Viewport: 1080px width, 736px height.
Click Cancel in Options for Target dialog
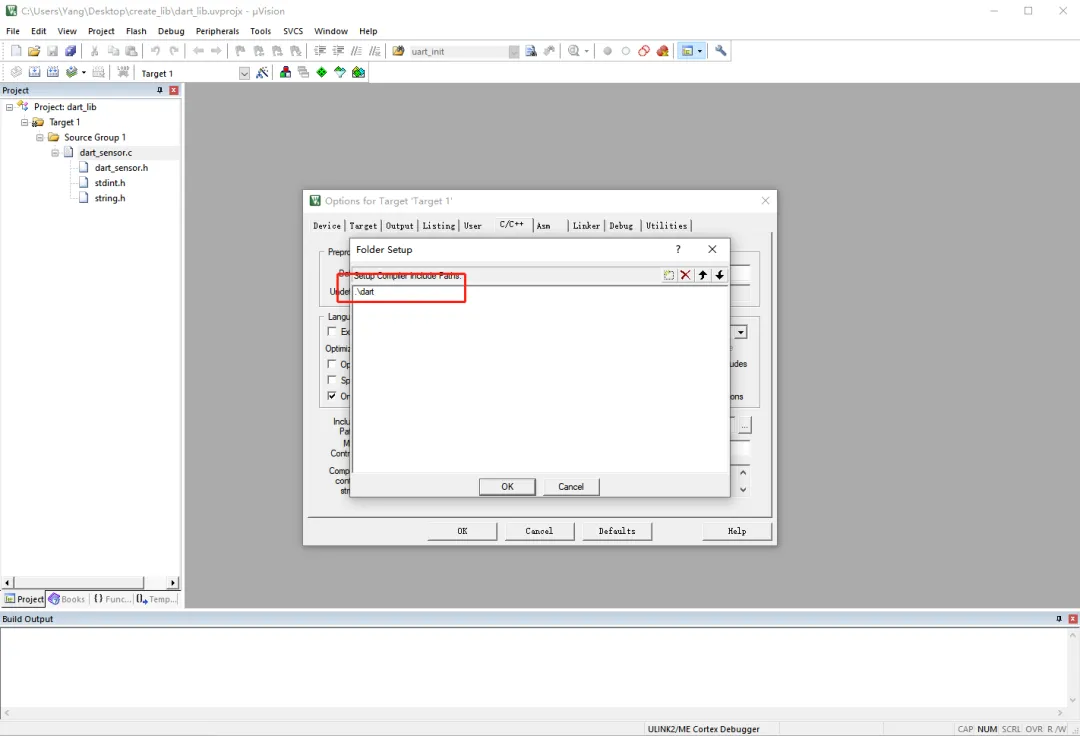click(539, 531)
